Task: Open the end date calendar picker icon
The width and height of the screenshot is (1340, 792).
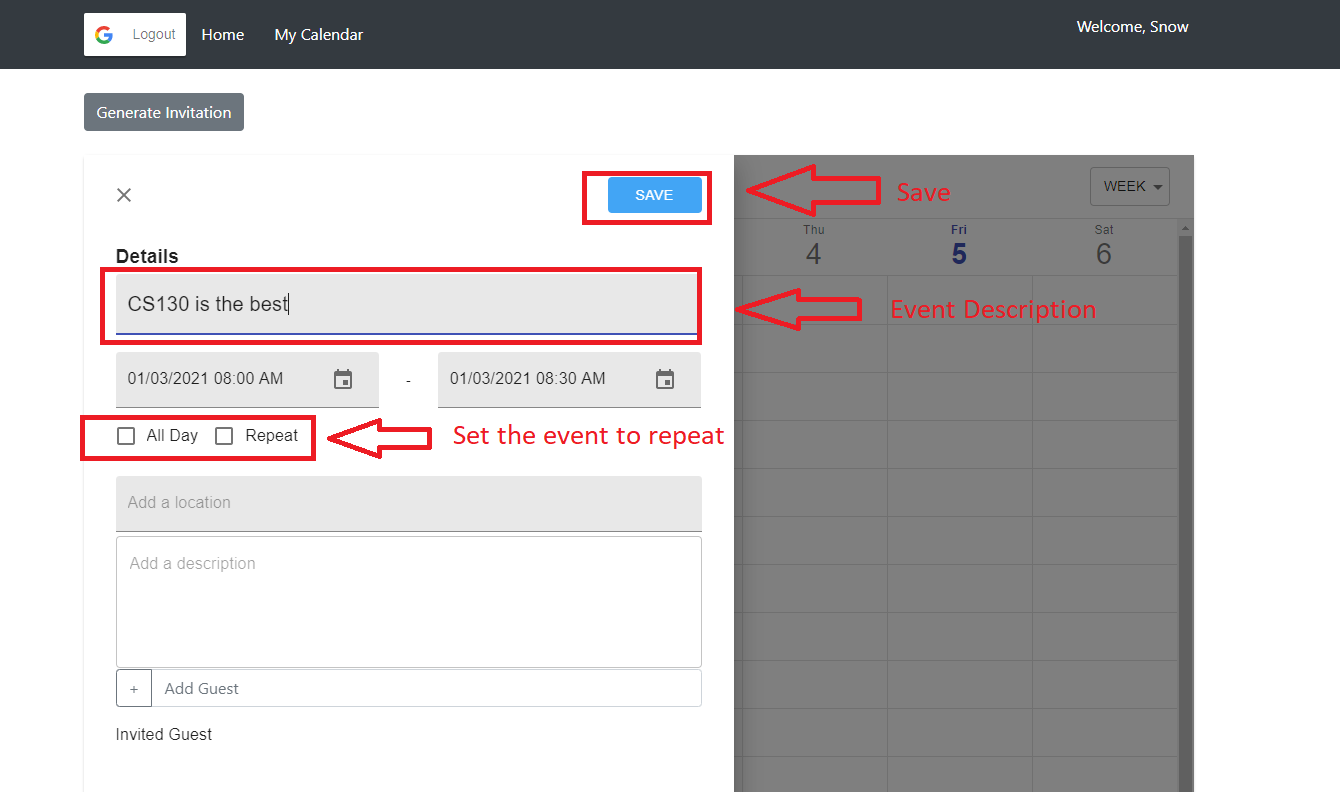Action: [665, 379]
